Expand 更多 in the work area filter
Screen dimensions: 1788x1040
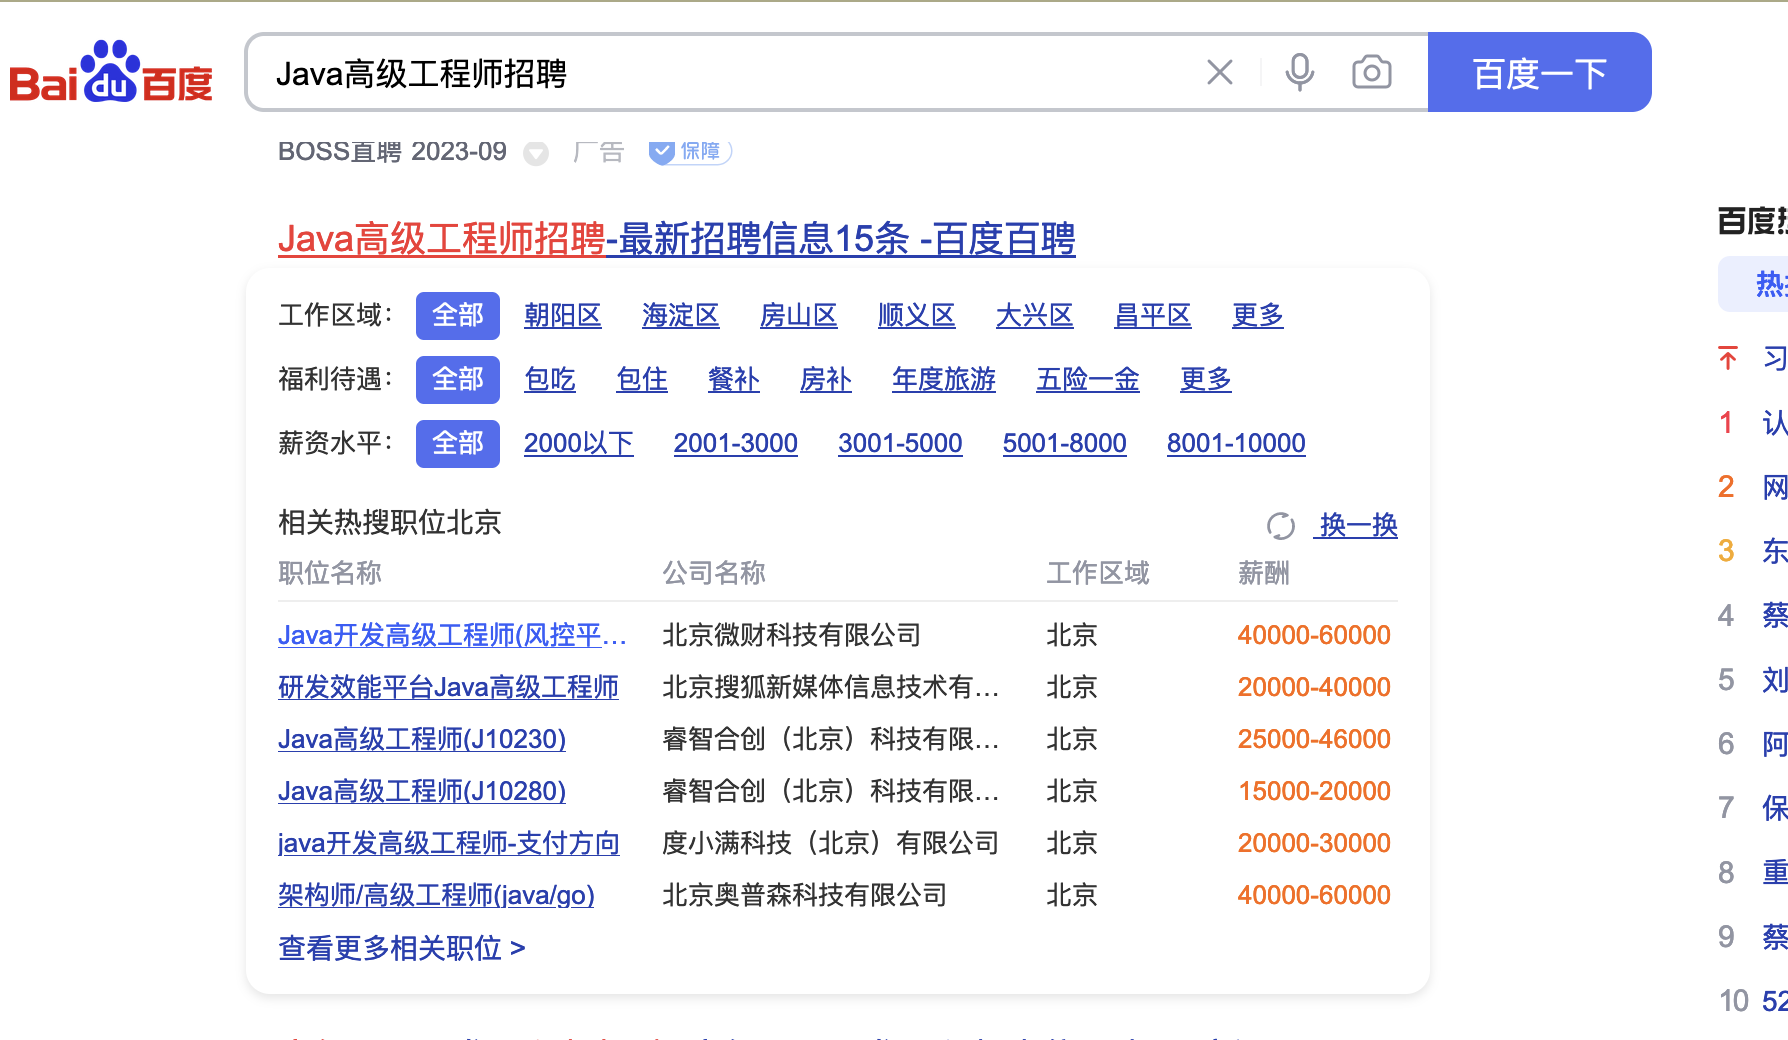coord(1257,315)
